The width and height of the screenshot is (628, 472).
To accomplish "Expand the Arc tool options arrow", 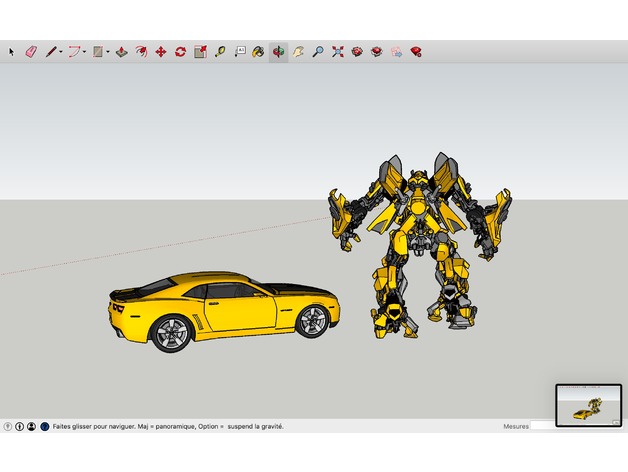I will (x=85, y=52).
